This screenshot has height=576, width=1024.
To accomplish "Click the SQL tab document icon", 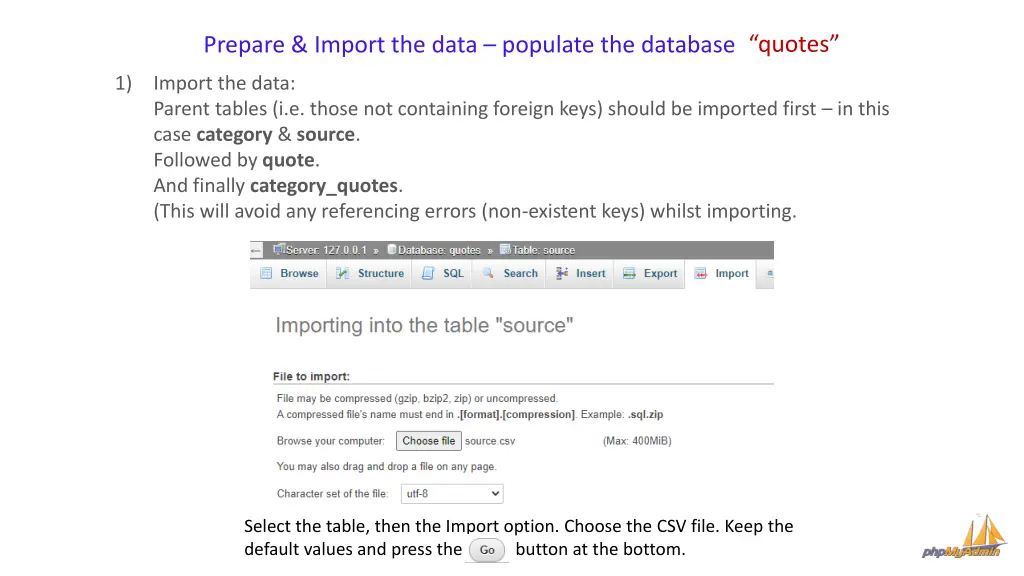I will (x=428, y=273).
